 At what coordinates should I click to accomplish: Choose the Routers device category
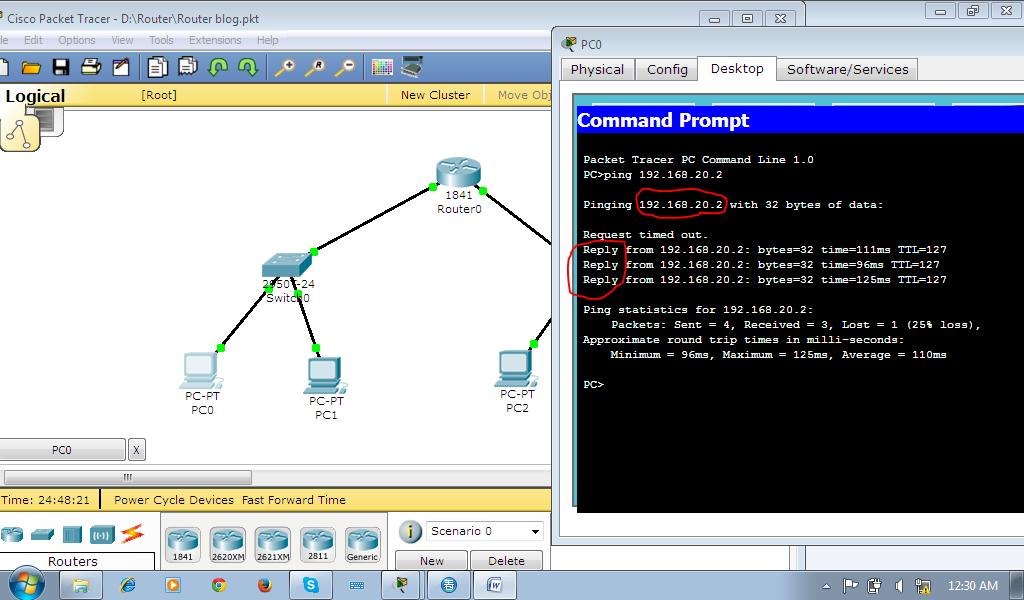[12, 535]
